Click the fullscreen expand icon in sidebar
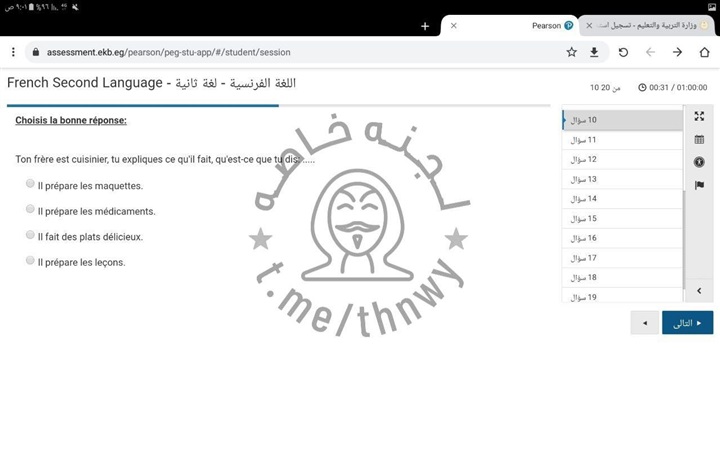Screen dimensions: 720x450 699,117
